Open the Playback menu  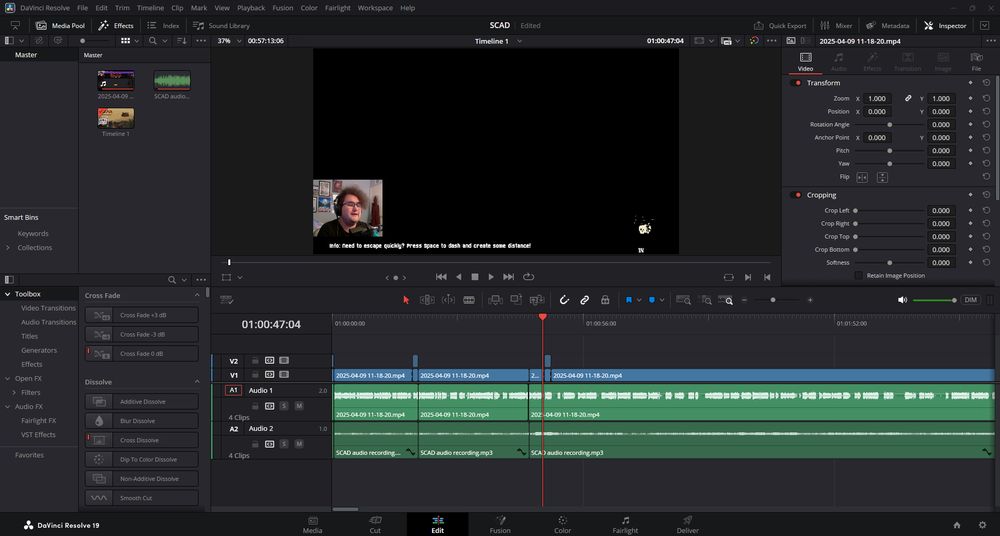click(251, 8)
